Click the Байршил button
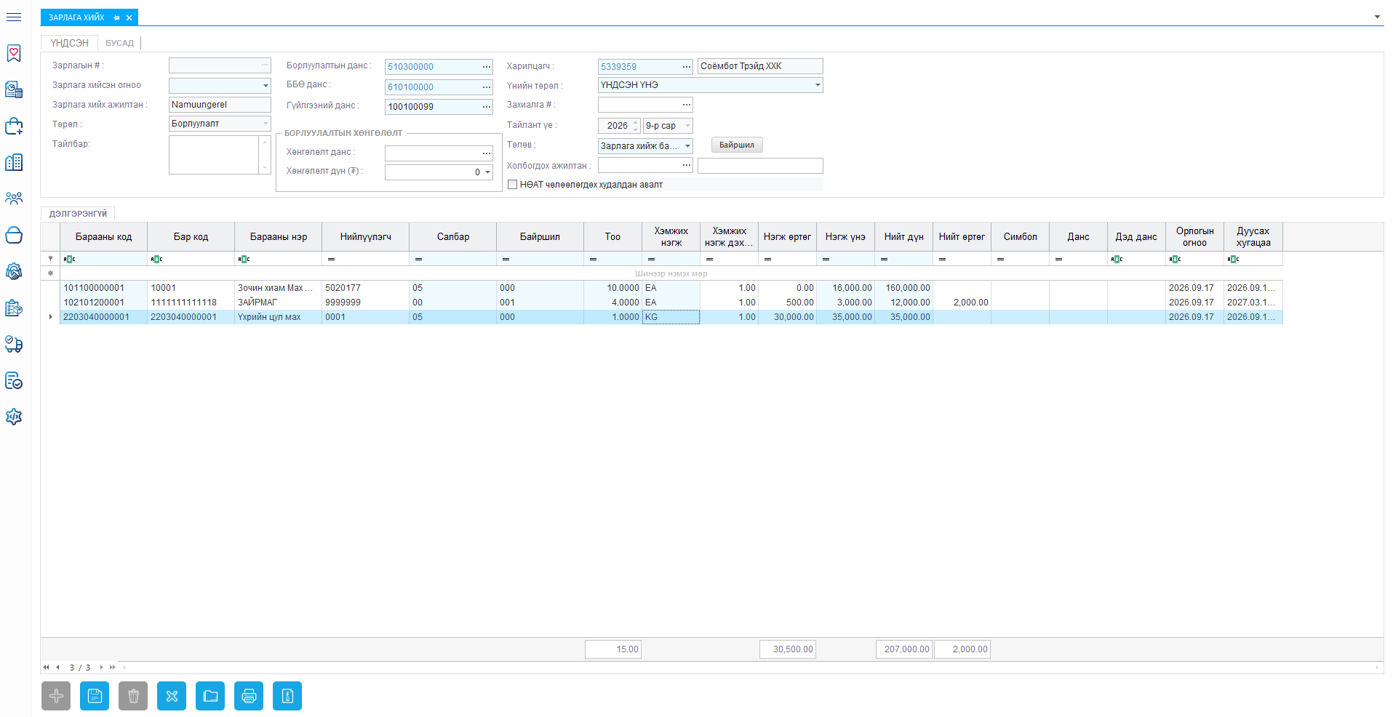The image size is (1393, 717). click(737, 145)
